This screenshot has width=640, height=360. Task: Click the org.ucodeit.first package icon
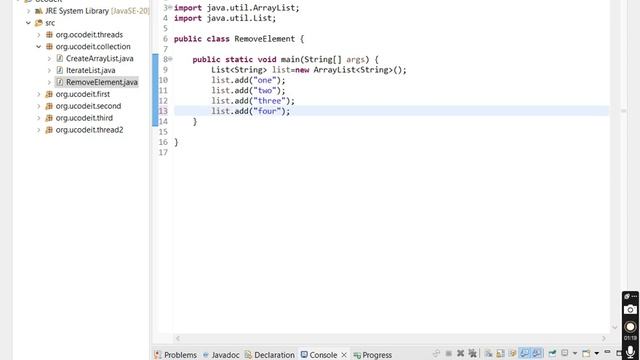(x=49, y=94)
